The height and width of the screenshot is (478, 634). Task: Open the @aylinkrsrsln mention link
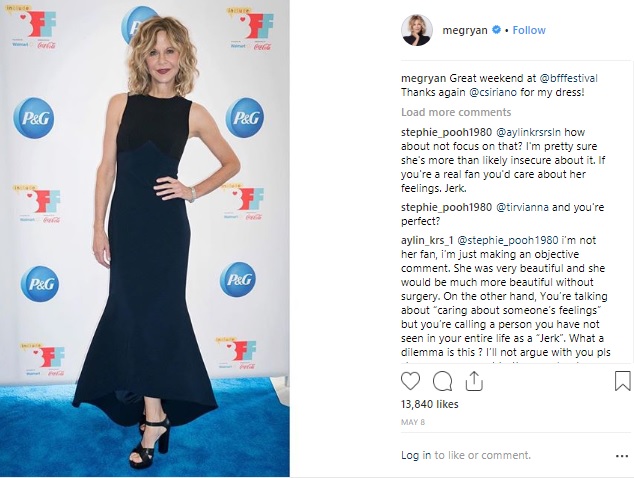[x=528, y=132]
